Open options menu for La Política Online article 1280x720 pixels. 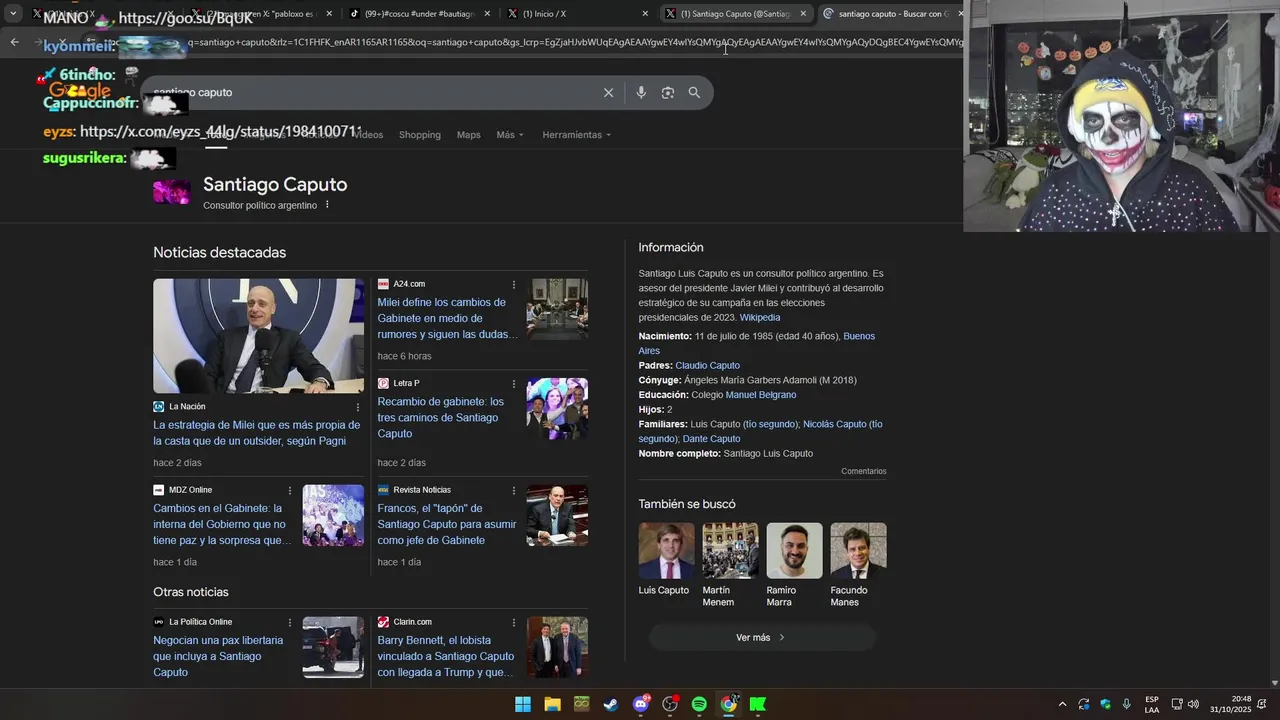[x=290, y=622]
